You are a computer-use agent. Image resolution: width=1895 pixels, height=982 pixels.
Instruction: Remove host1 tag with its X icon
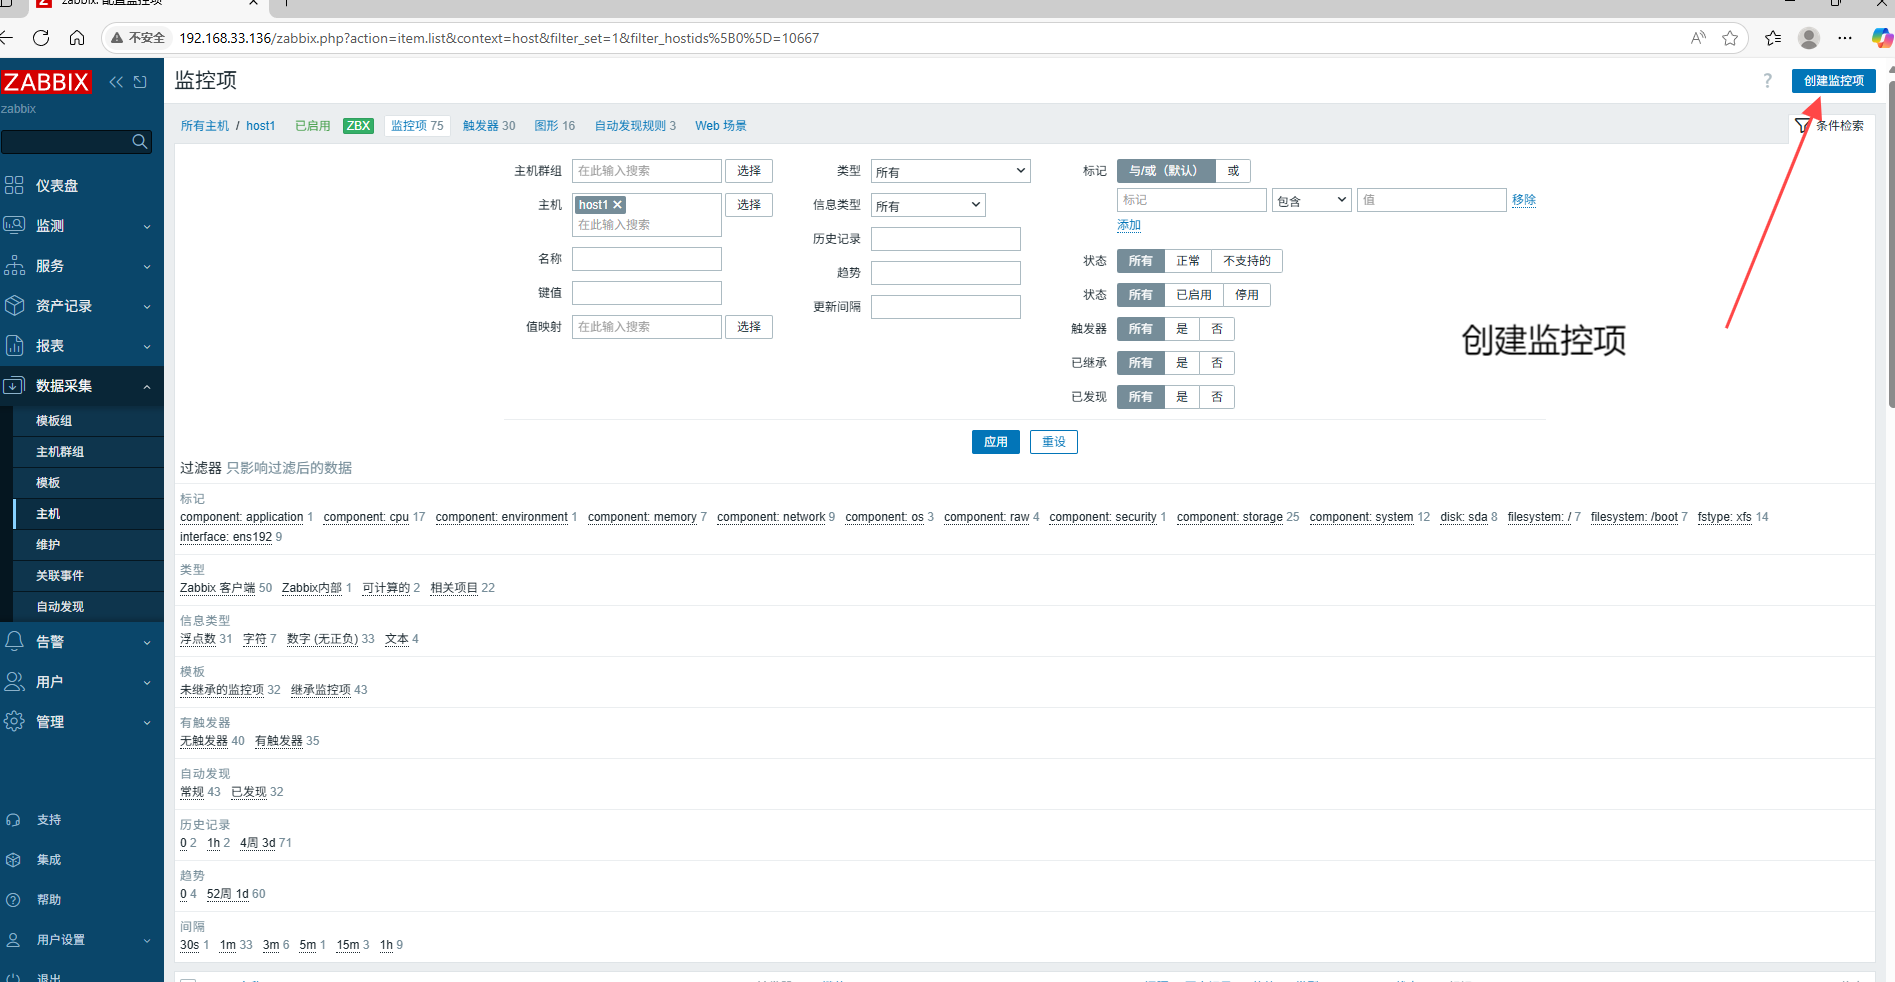point(618,205)
